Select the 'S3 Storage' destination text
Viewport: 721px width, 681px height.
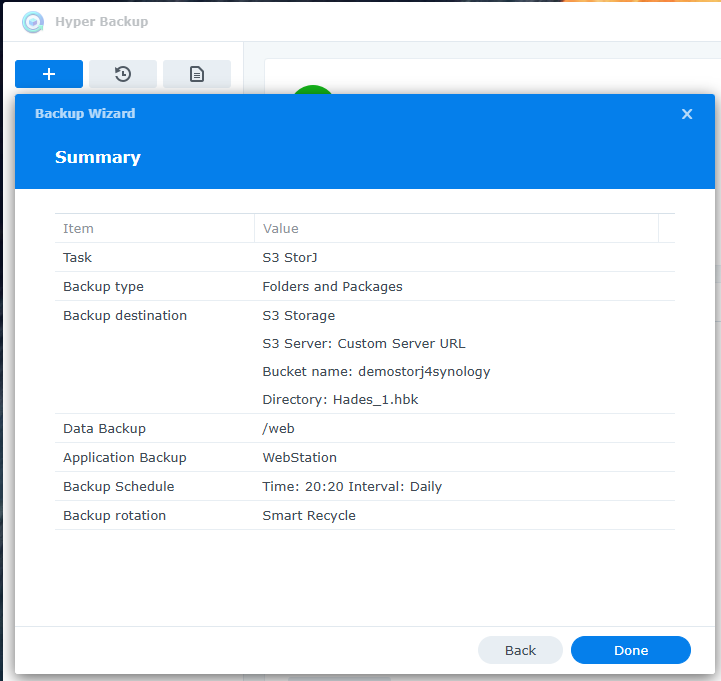pos(298,315)
